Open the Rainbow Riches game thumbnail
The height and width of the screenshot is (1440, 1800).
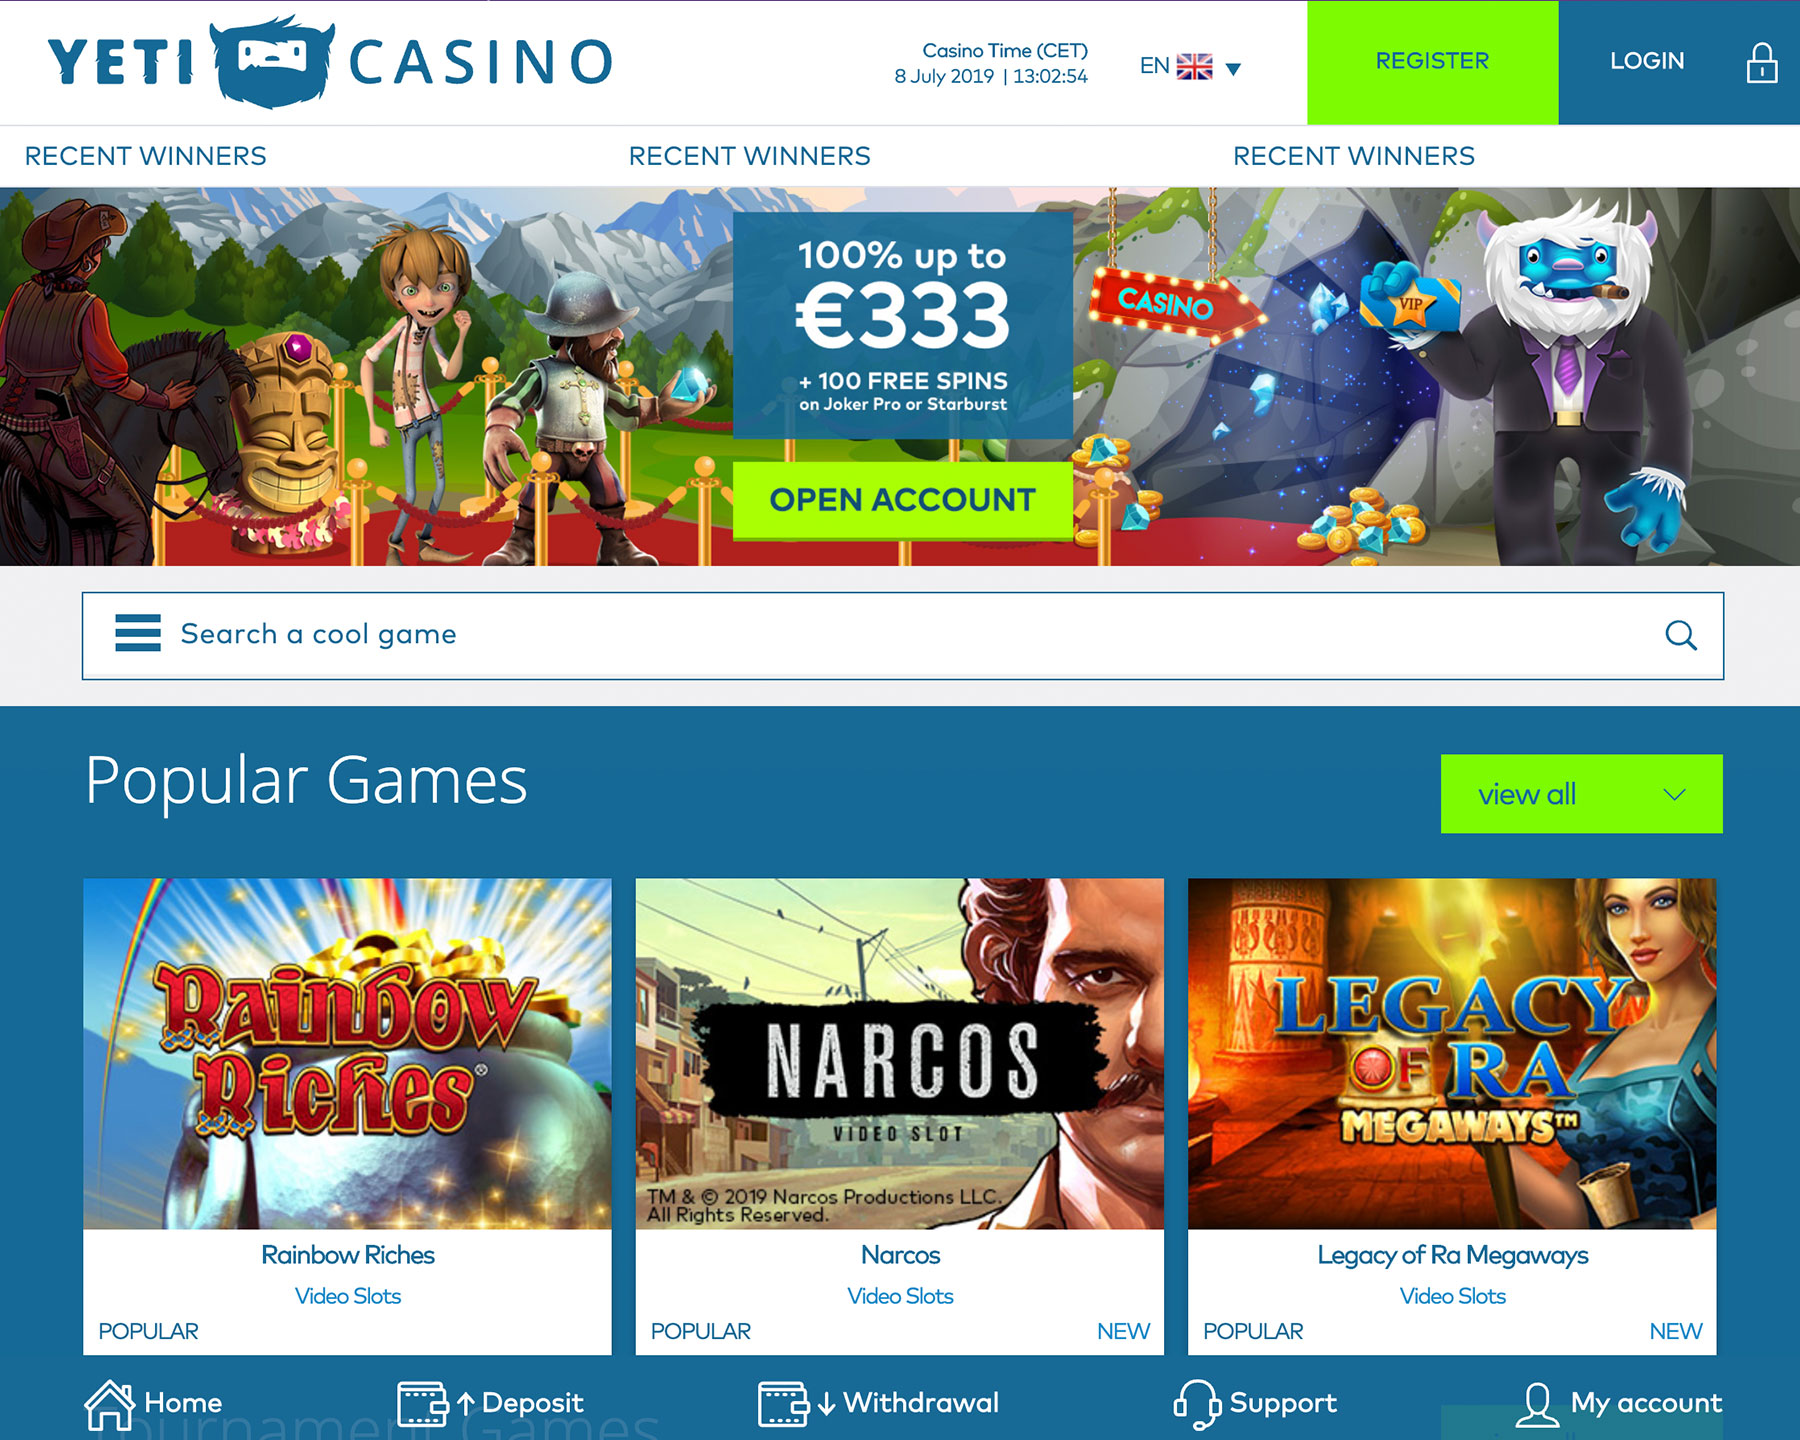tap(347, 1054)
